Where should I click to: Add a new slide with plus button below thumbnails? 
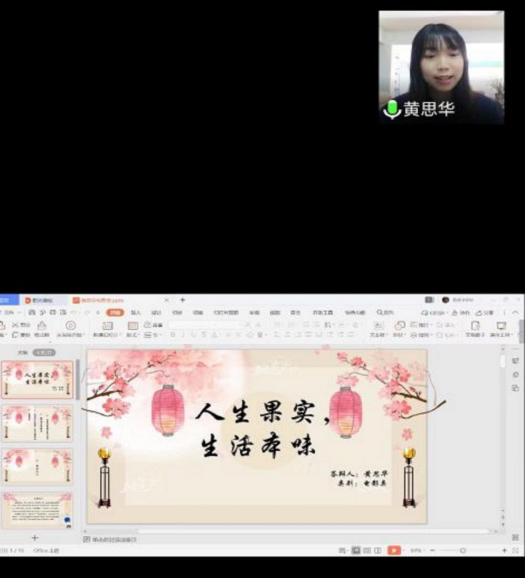point(35,538)
